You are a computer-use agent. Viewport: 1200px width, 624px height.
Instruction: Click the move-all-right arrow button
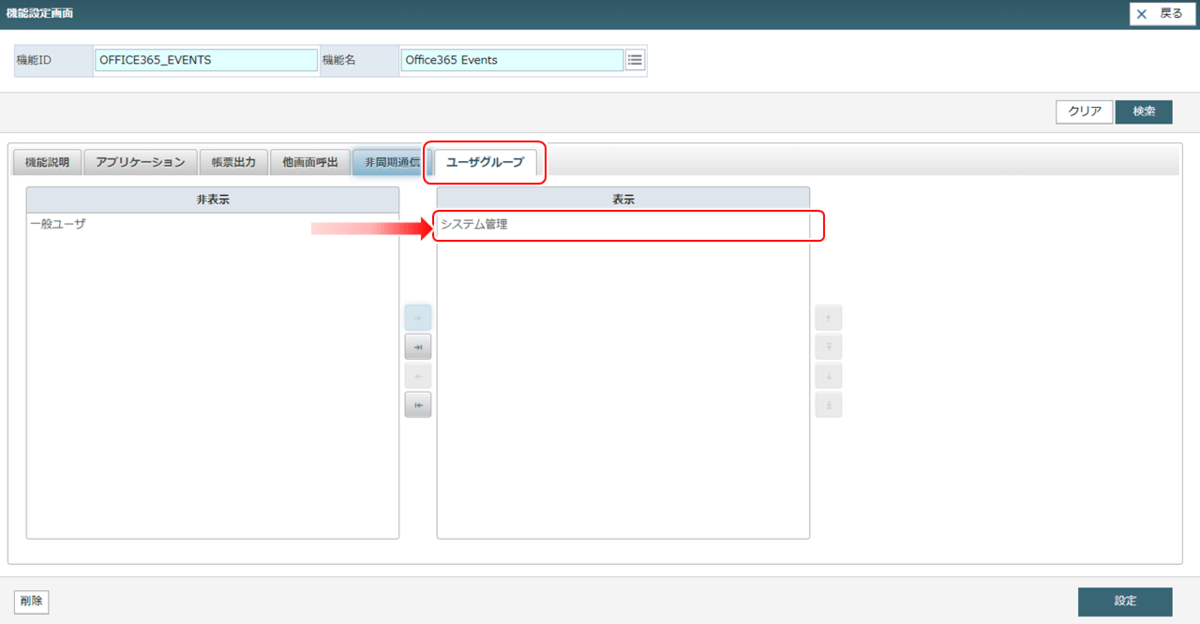point(417,347)
